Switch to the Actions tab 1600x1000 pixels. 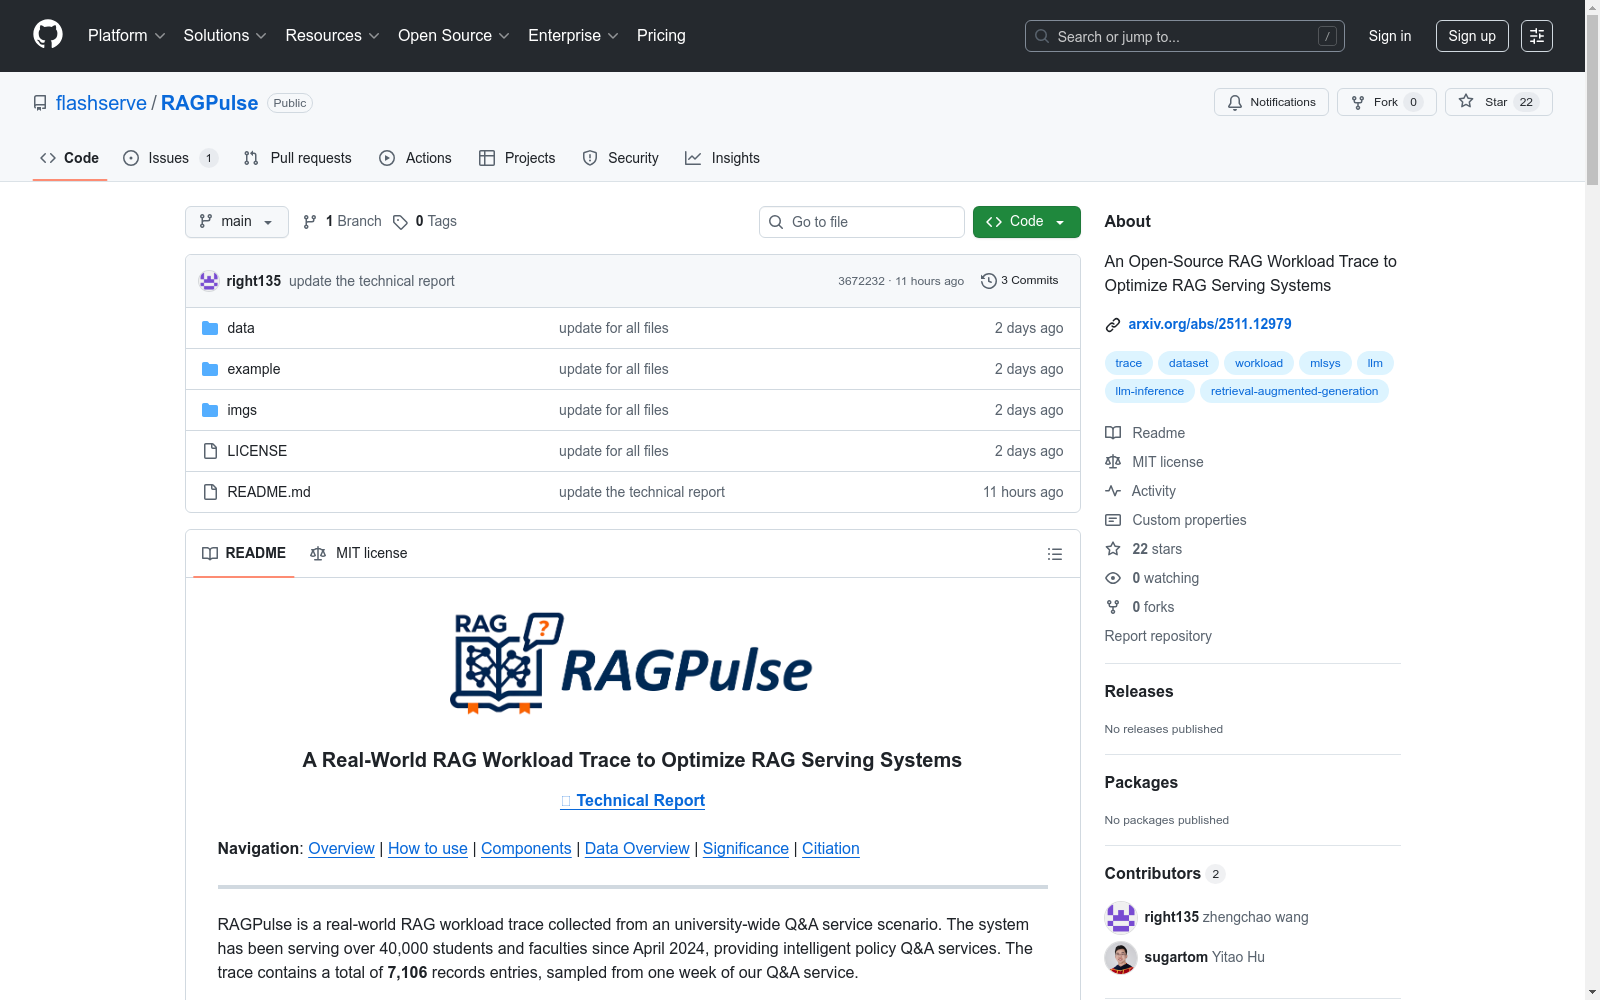(415, 158)
